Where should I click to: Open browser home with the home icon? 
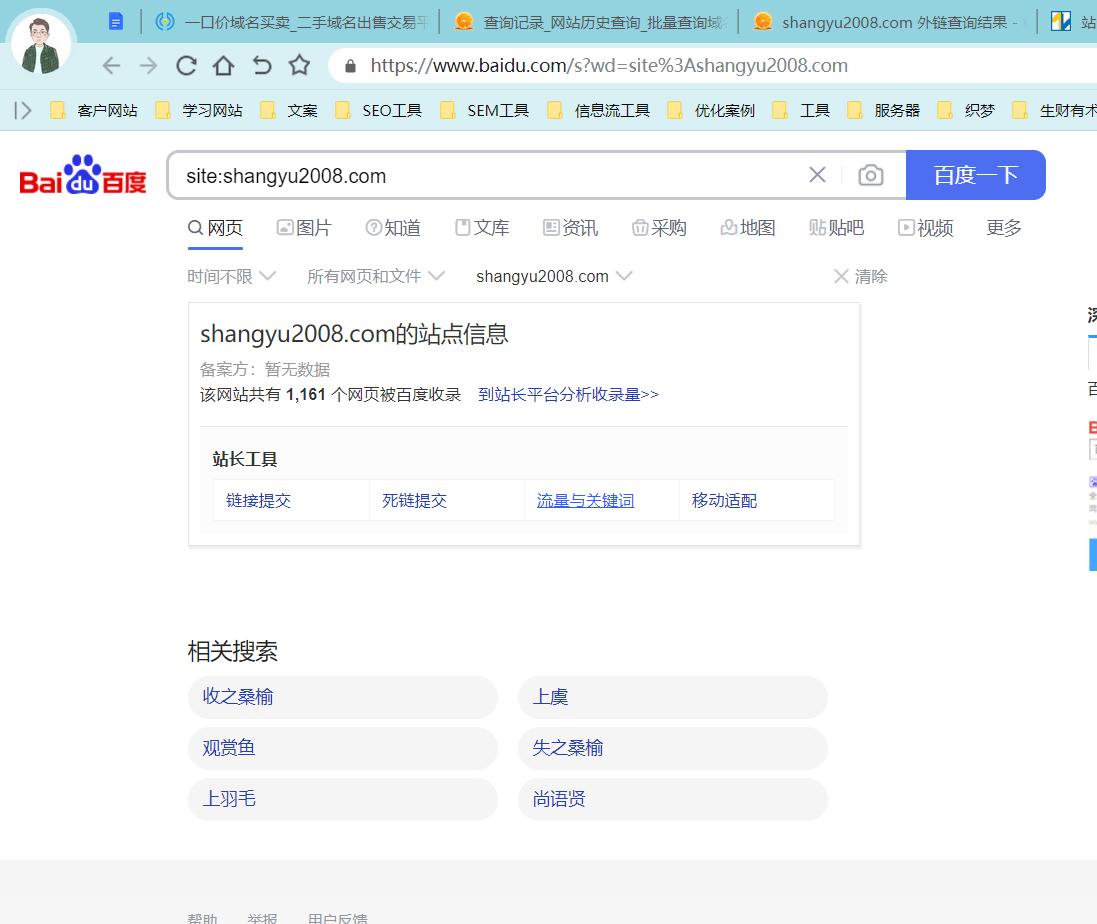223,64
